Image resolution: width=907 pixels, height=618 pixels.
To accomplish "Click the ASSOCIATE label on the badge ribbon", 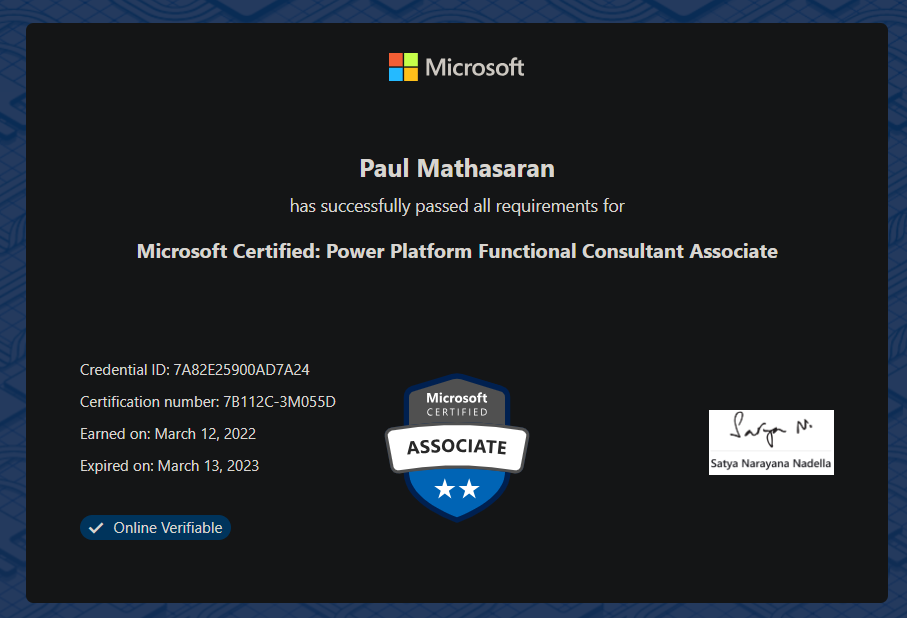I will tap(456, 446).
